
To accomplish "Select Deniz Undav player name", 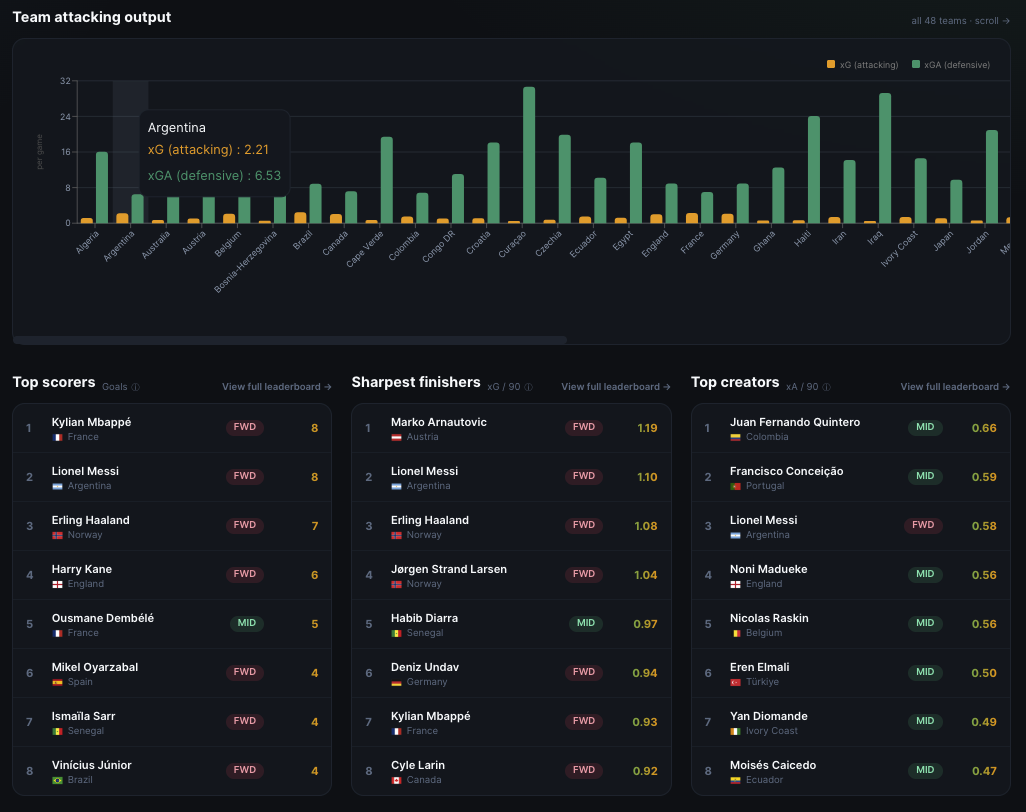I will (425, 667).
